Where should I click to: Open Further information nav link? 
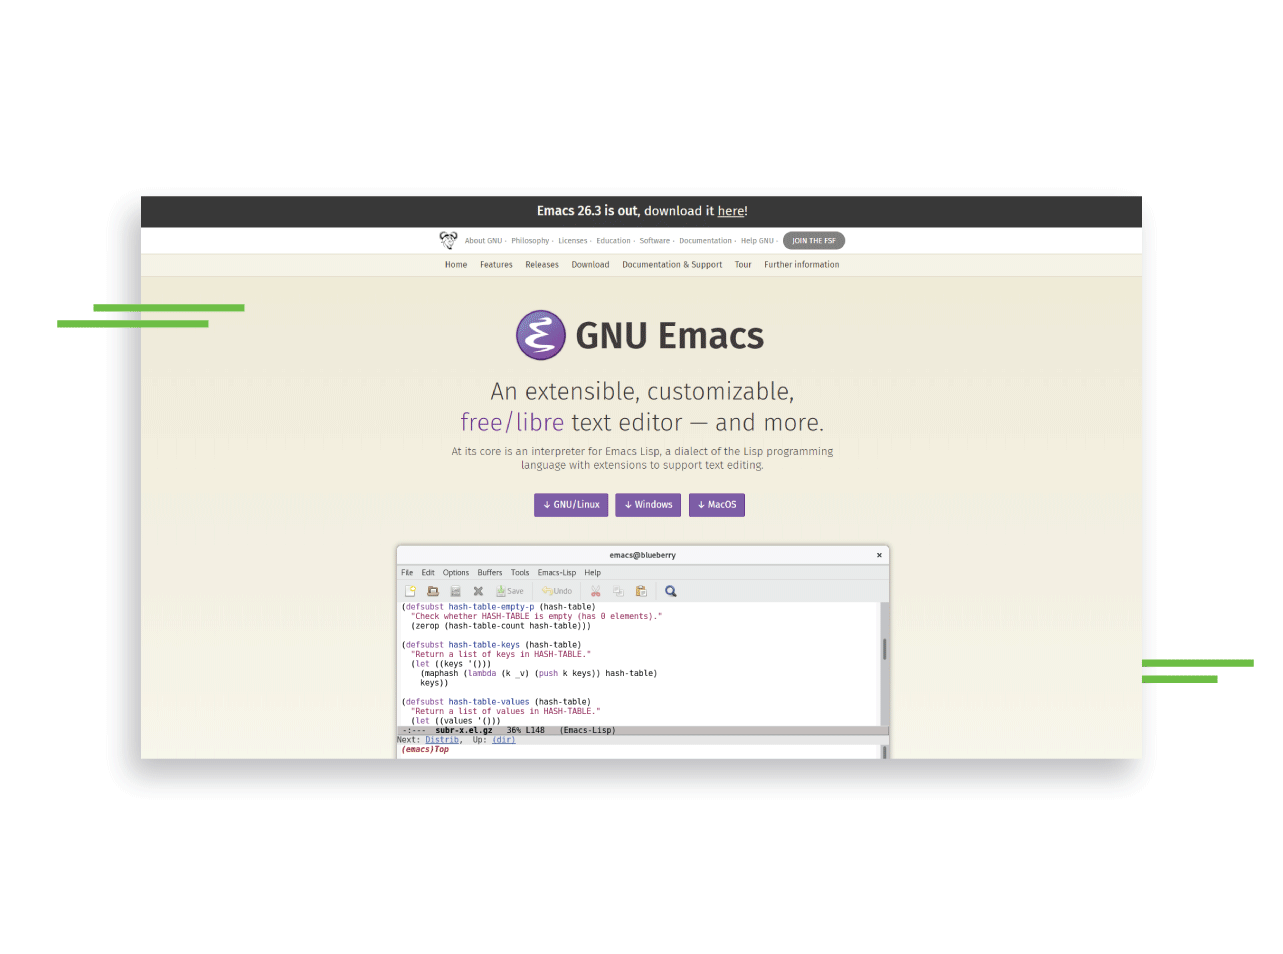[x=802, y=265]
